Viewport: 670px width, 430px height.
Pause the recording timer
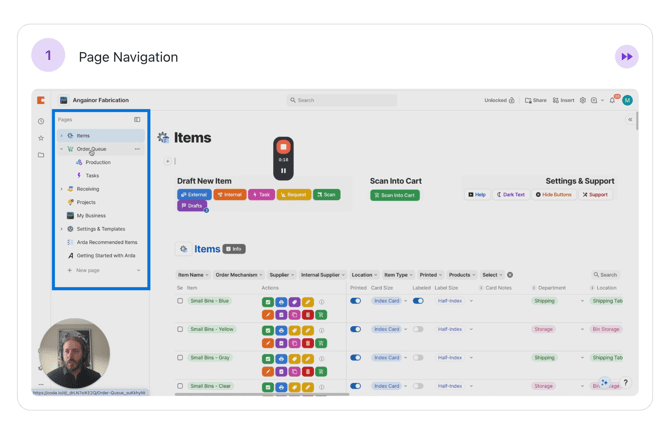coord(283,171)
